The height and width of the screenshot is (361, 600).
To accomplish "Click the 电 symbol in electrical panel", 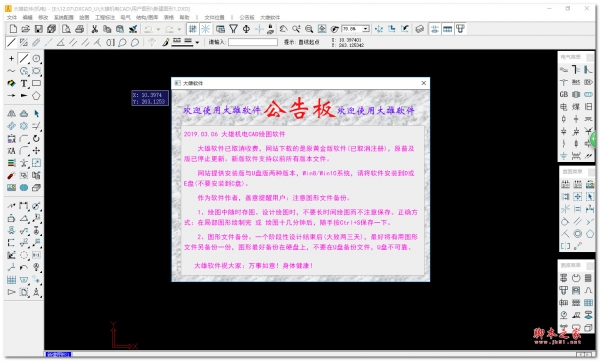I will pos(564,107).
